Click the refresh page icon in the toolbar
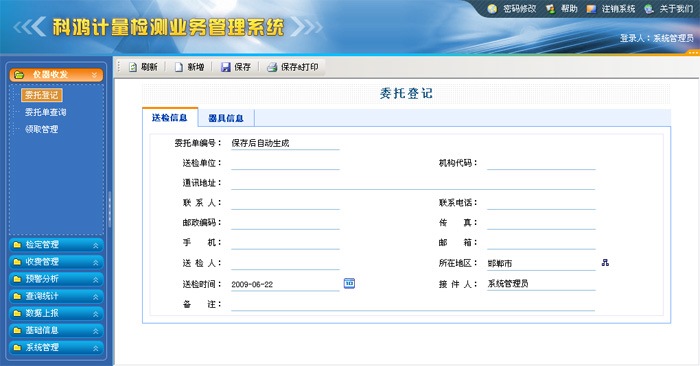The image size is (700, 366). [x=133, y=67]
